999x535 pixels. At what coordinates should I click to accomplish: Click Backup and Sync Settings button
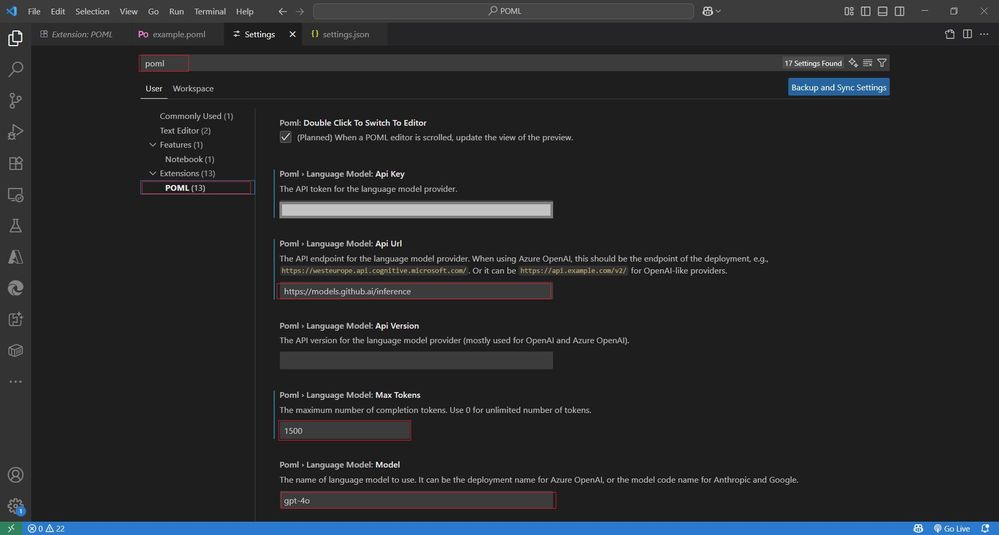(x=838, y=87)
